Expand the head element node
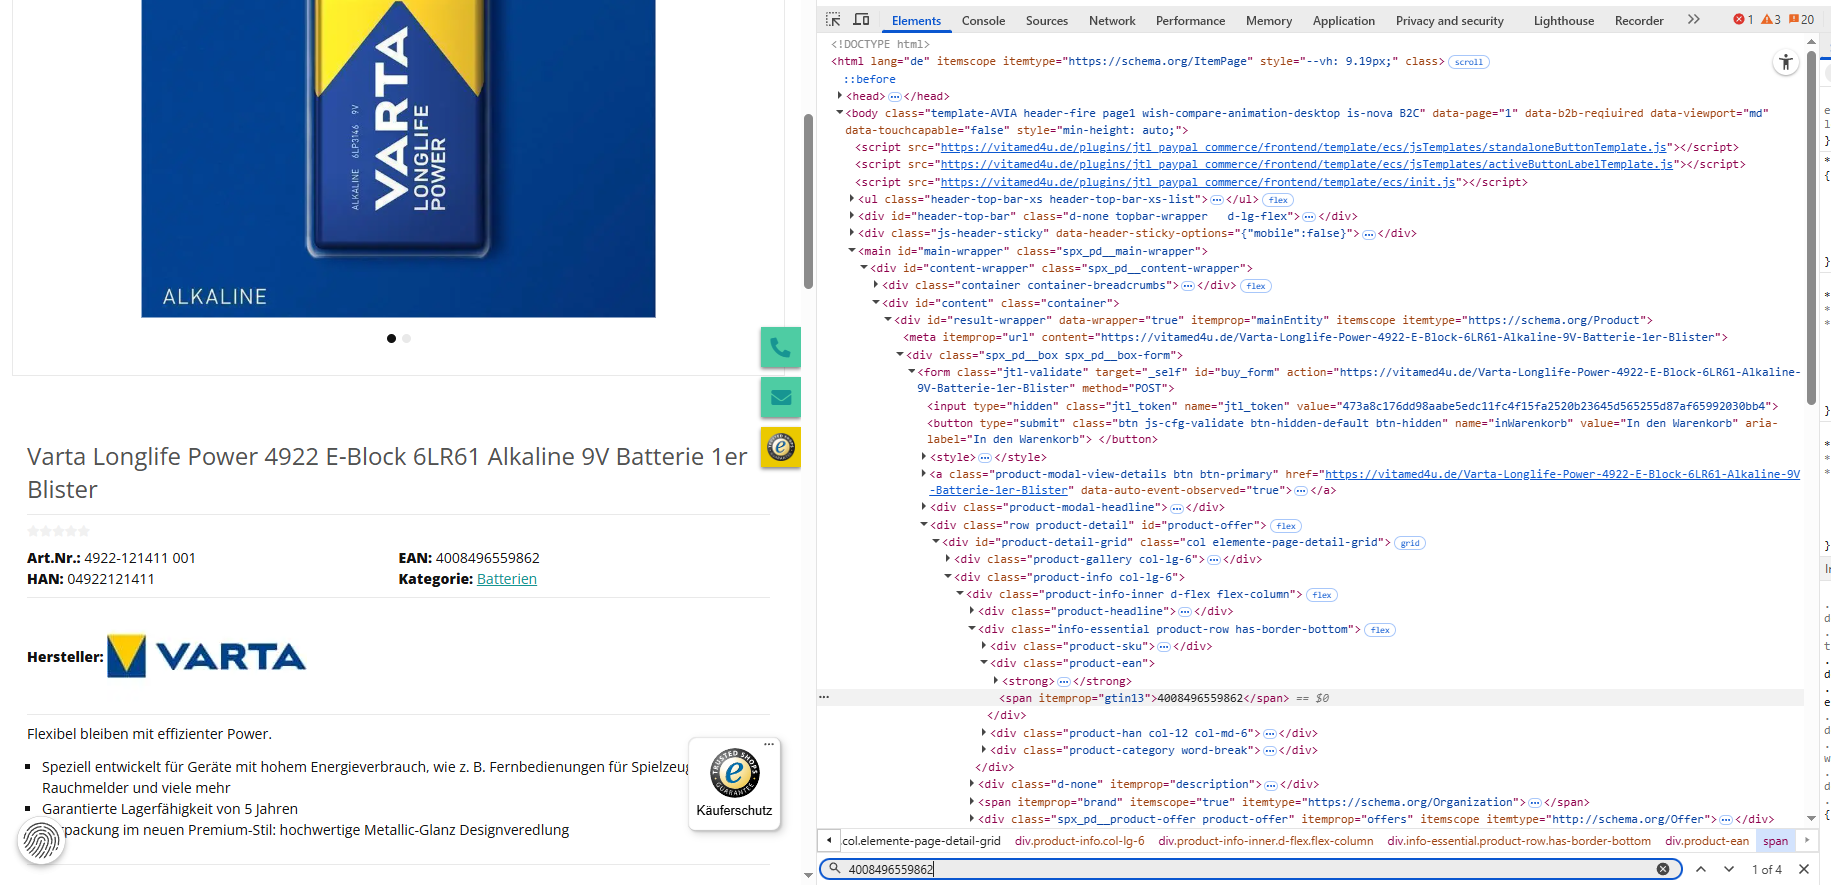 840,96
